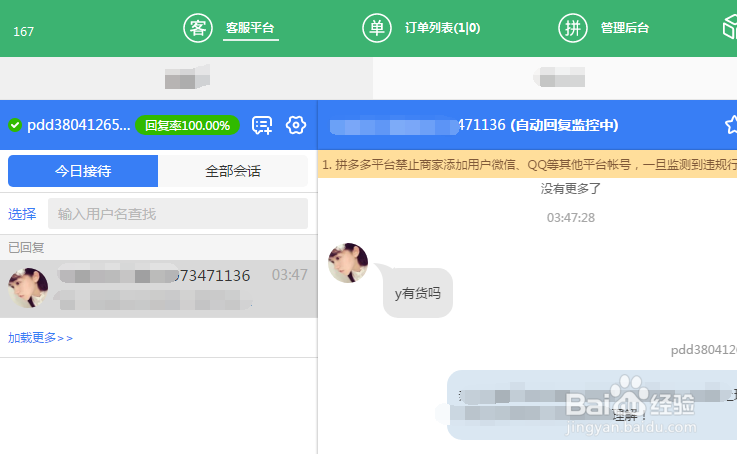Click the 选择 link

(22, 214)
